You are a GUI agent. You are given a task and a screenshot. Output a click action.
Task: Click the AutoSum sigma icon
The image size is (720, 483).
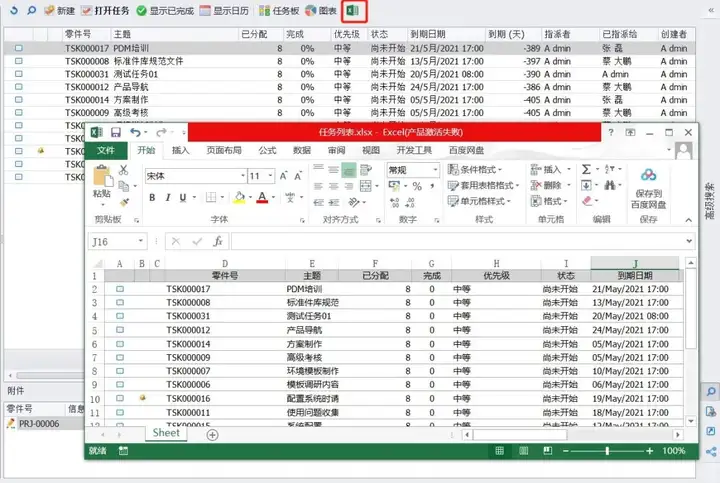click(586, 169)
